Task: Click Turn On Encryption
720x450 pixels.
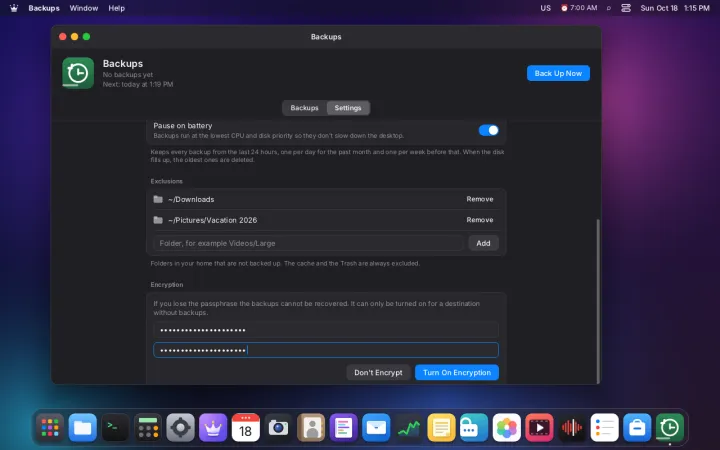Action: (456, 372)
